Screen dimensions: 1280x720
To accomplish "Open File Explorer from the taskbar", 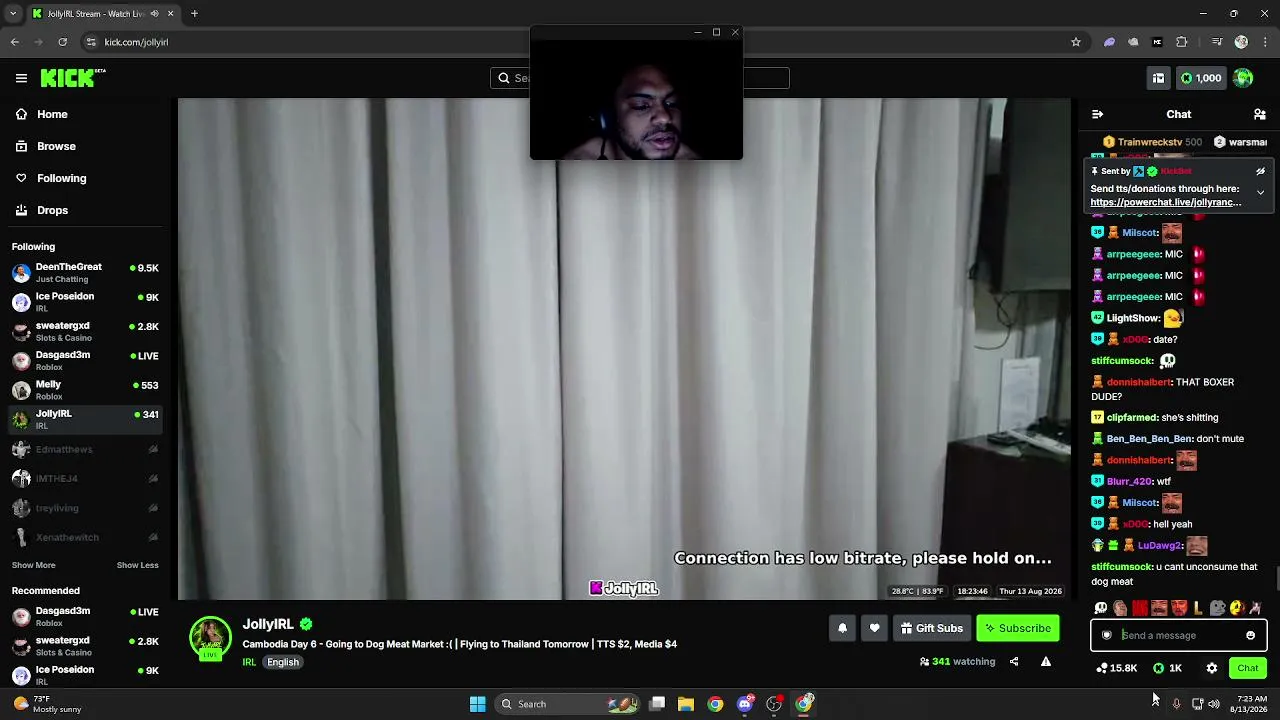I will (686, 704).
